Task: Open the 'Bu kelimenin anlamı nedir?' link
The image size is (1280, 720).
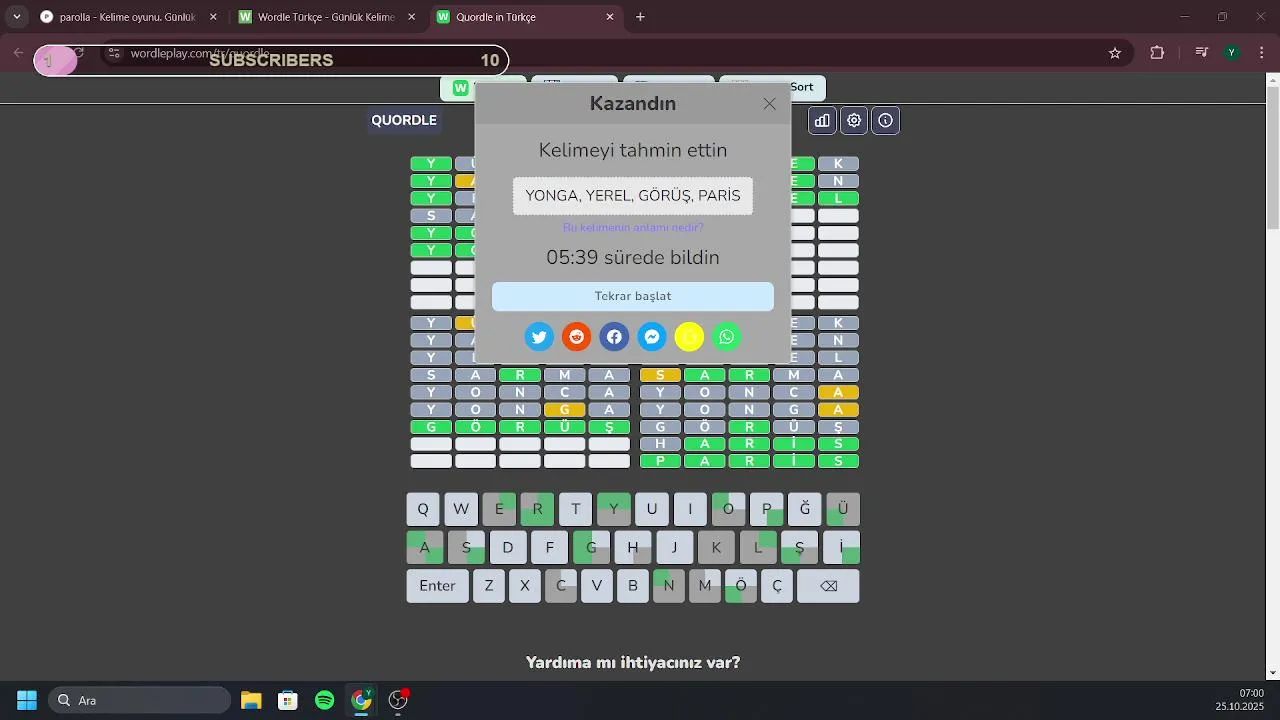Action: [633, 228]
